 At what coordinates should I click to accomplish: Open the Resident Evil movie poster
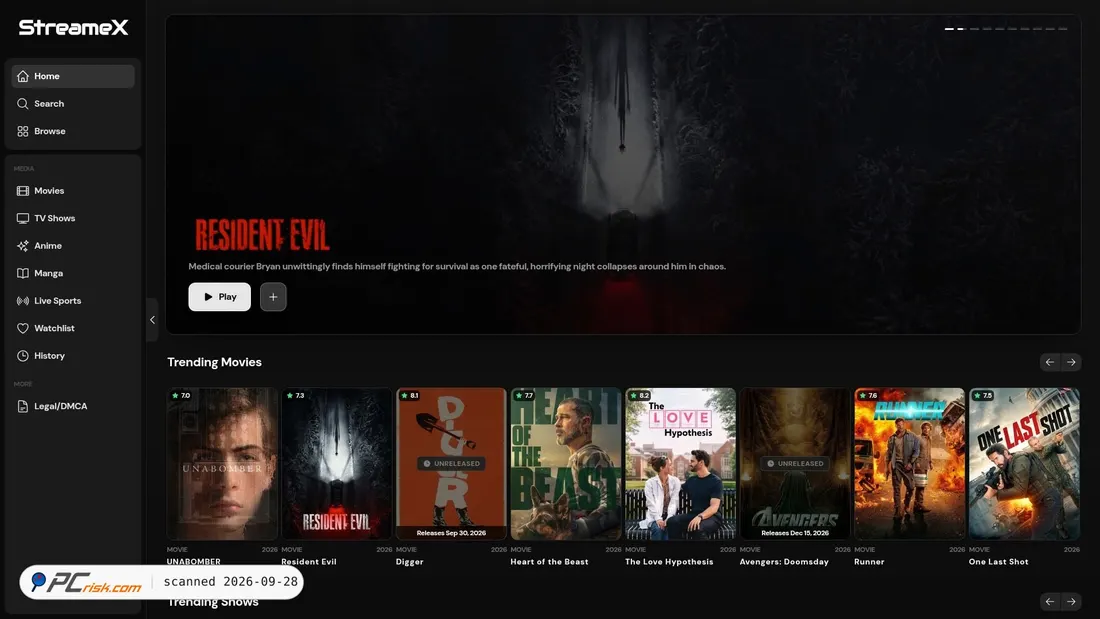[337, 464]
